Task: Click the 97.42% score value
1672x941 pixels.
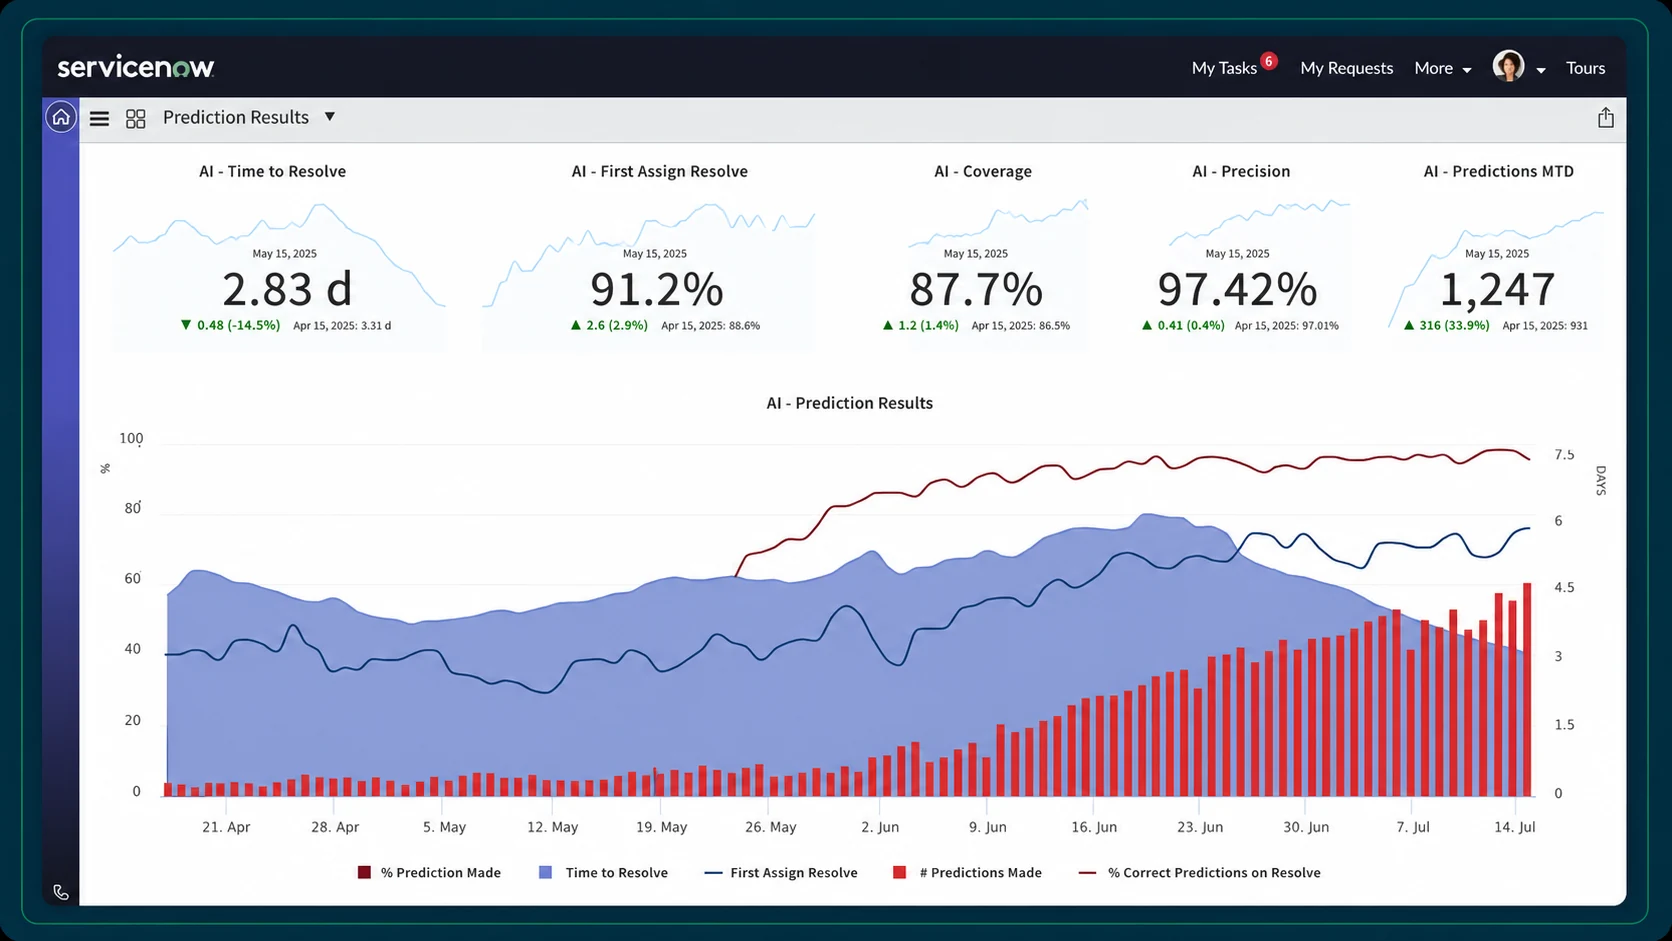Action: [x=1237, y=290]
